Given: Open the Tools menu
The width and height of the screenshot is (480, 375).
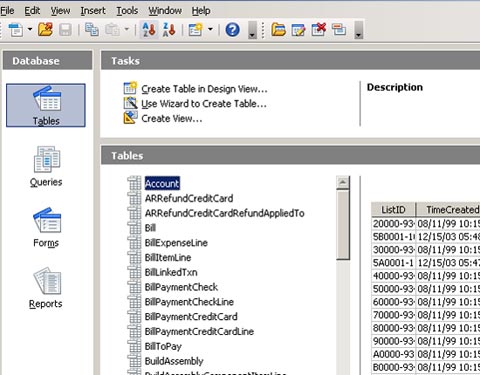Looking at the screenshot, I should 127,11.
